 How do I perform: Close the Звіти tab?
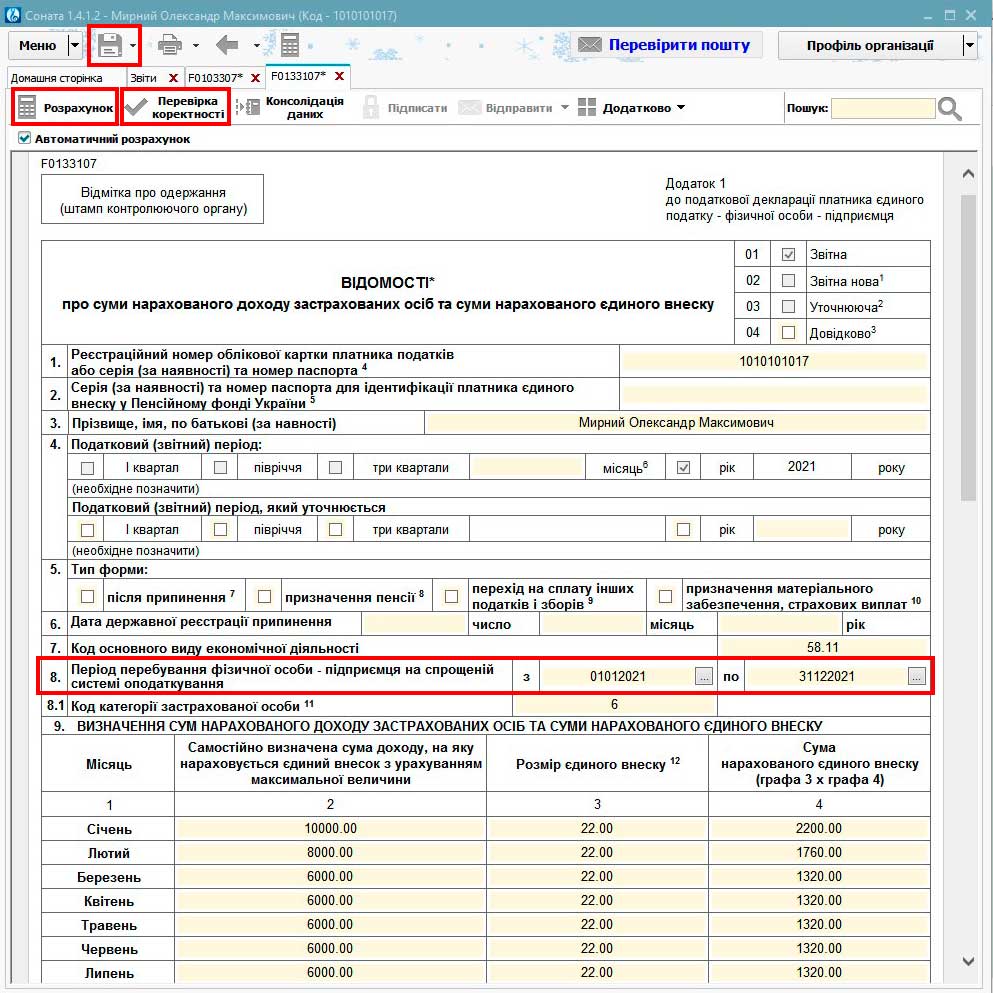tap(173, 77)
